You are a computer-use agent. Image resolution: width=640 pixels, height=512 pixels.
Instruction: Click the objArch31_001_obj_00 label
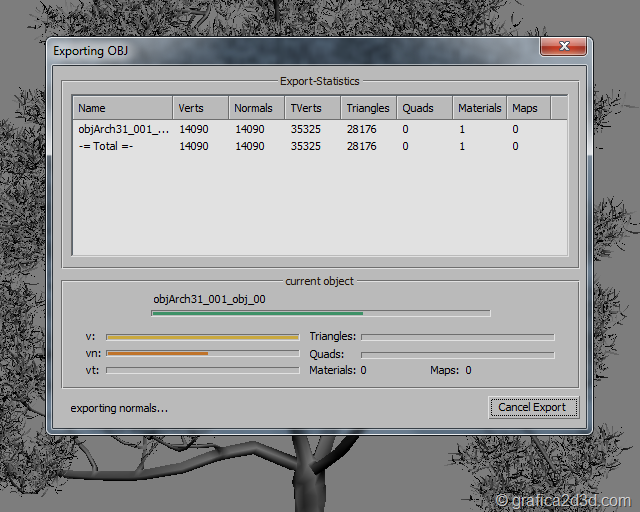(209, 299)
